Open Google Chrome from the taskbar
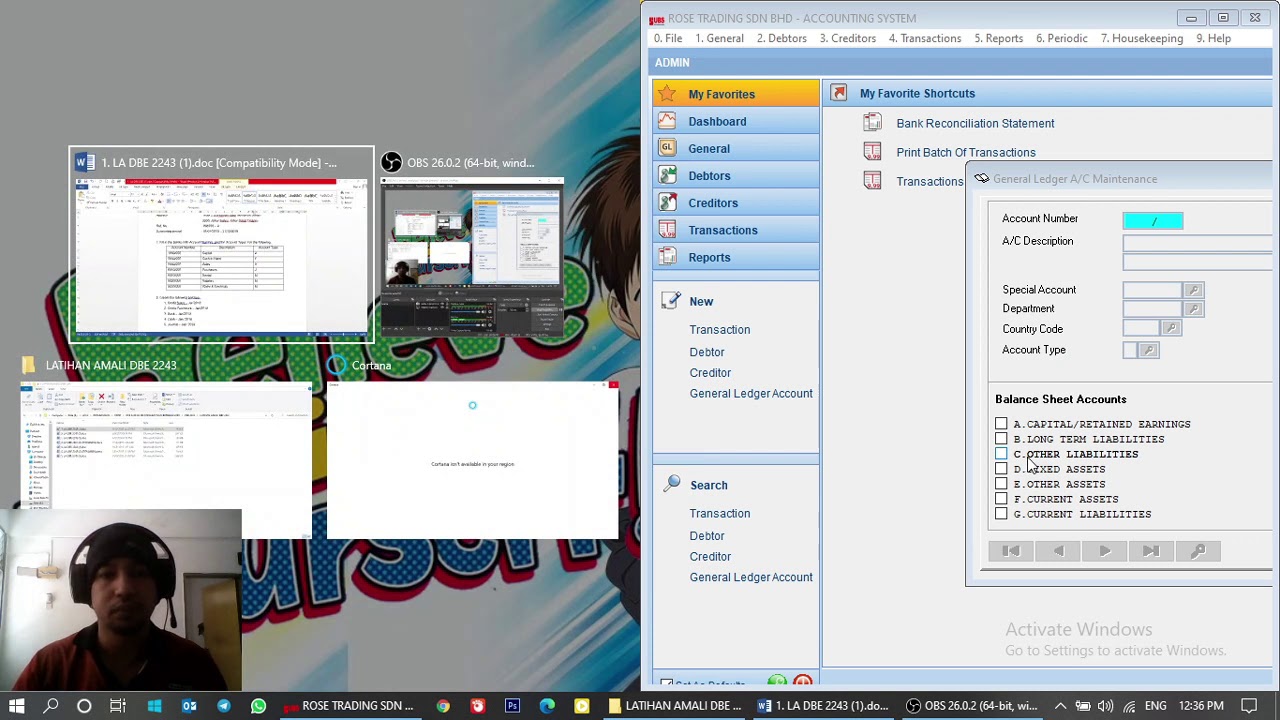 coord(443,706)
